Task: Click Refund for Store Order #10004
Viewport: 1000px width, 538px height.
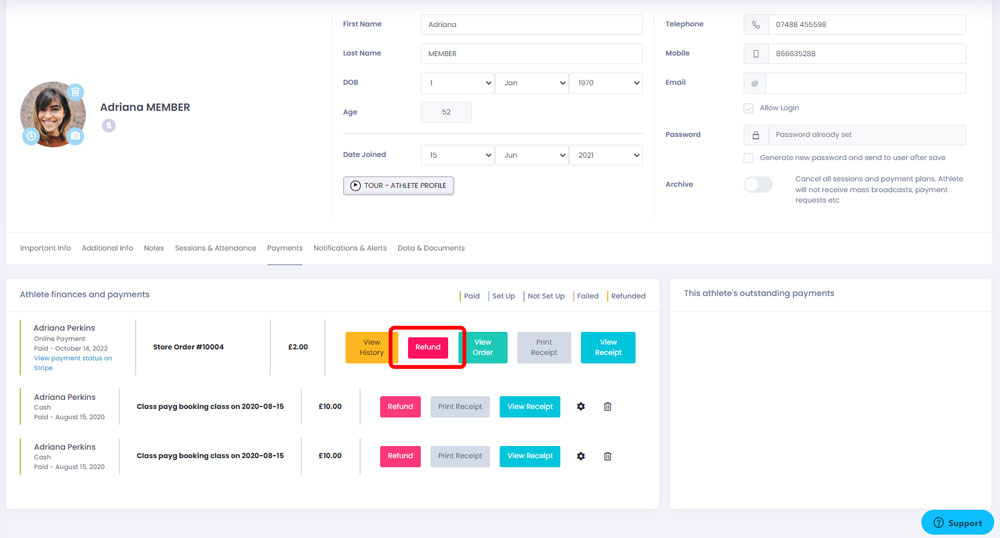Action: tap(428, 347)
